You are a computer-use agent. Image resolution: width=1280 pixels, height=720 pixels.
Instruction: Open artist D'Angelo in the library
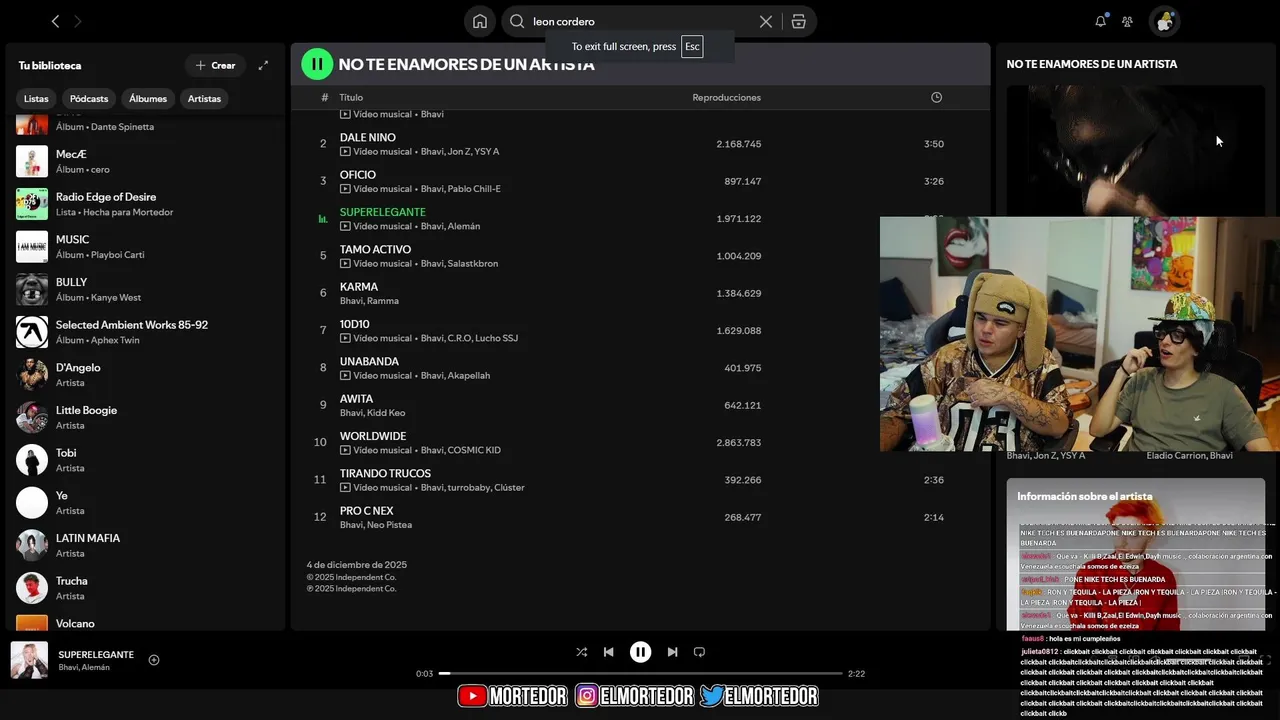coord(145,375)
